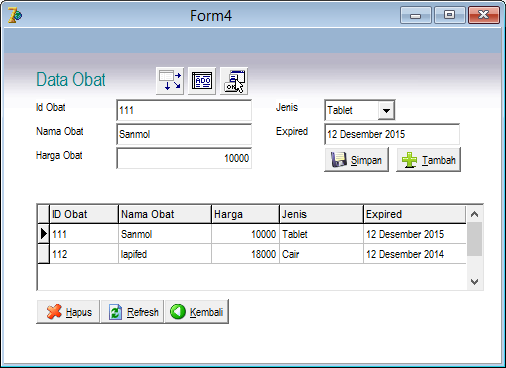Focus the Id Obat input field

(x=184, y=110)
